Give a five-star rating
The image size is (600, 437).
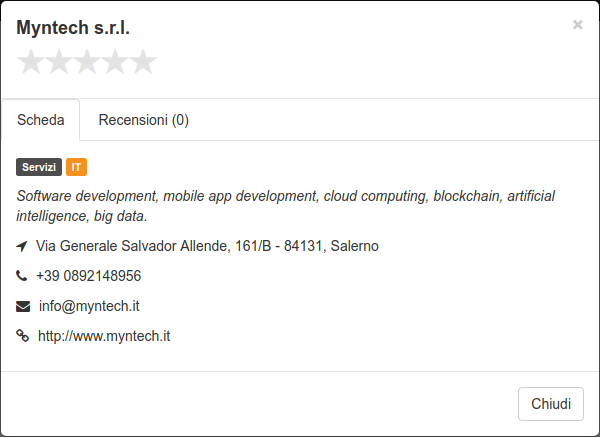tap(143, 61)
